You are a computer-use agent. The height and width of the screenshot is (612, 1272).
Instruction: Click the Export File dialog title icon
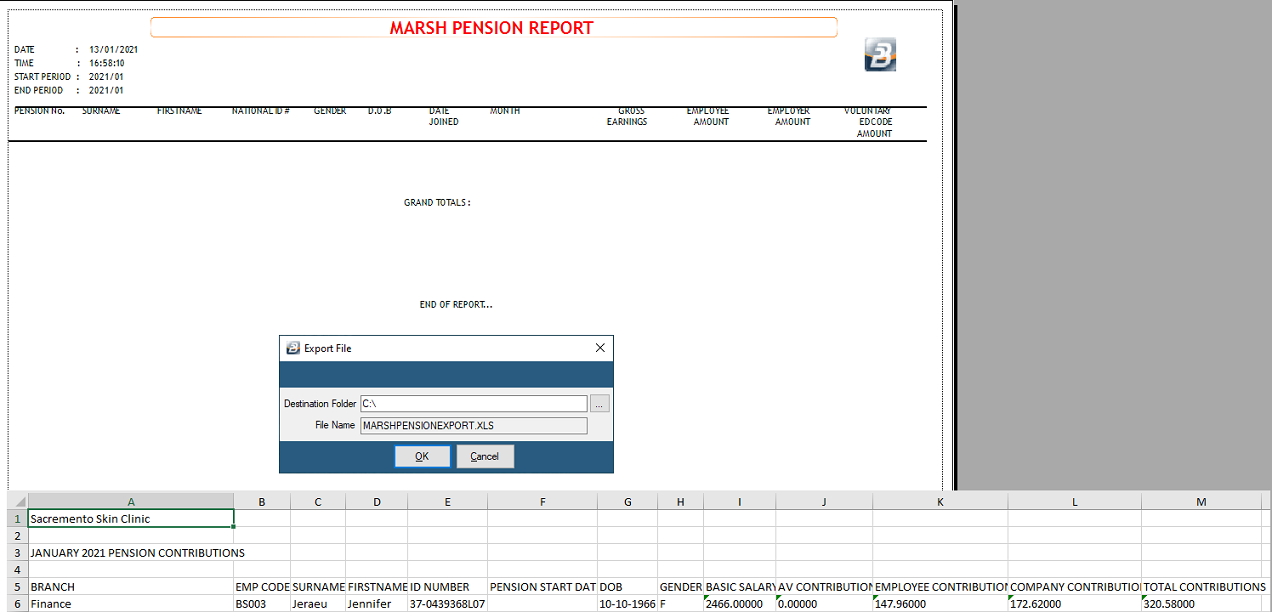[x=293, y=348]
